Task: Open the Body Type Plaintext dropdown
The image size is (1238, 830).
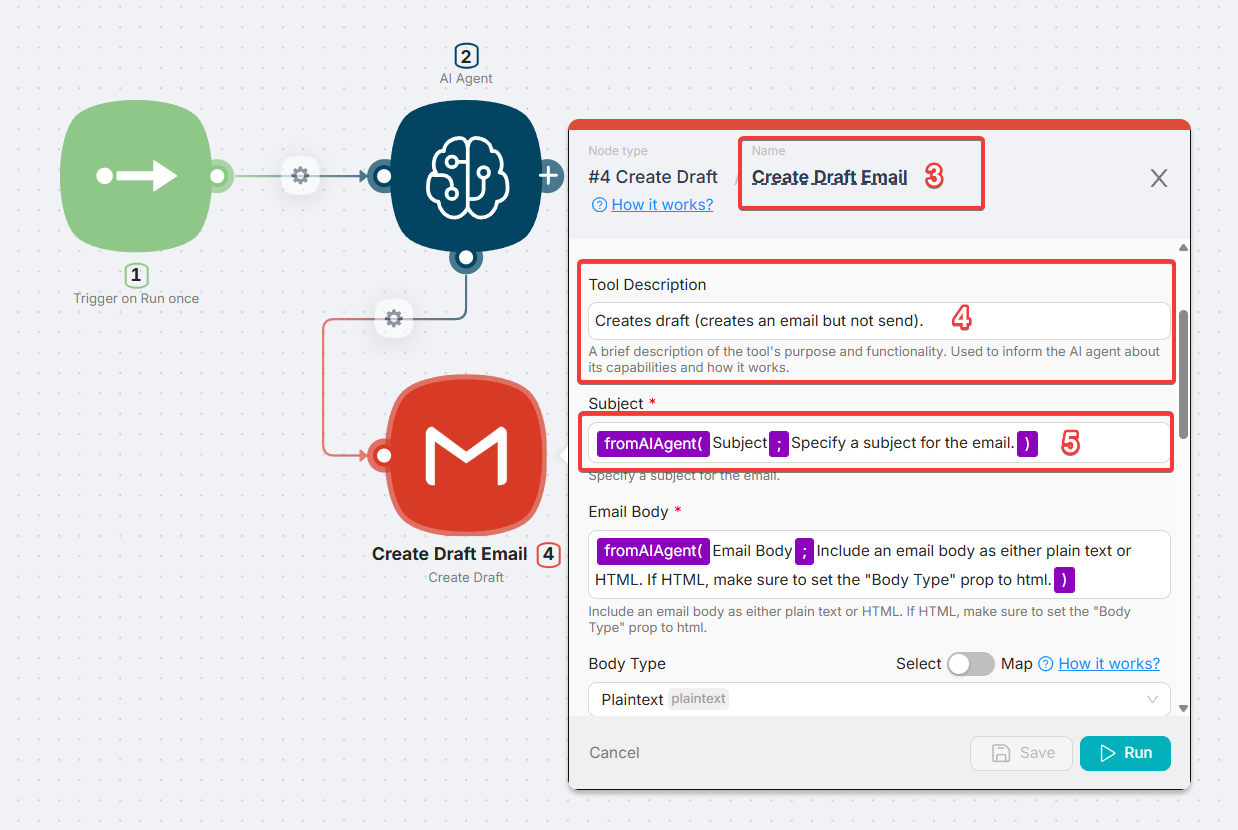Action: tap(878, 699)
